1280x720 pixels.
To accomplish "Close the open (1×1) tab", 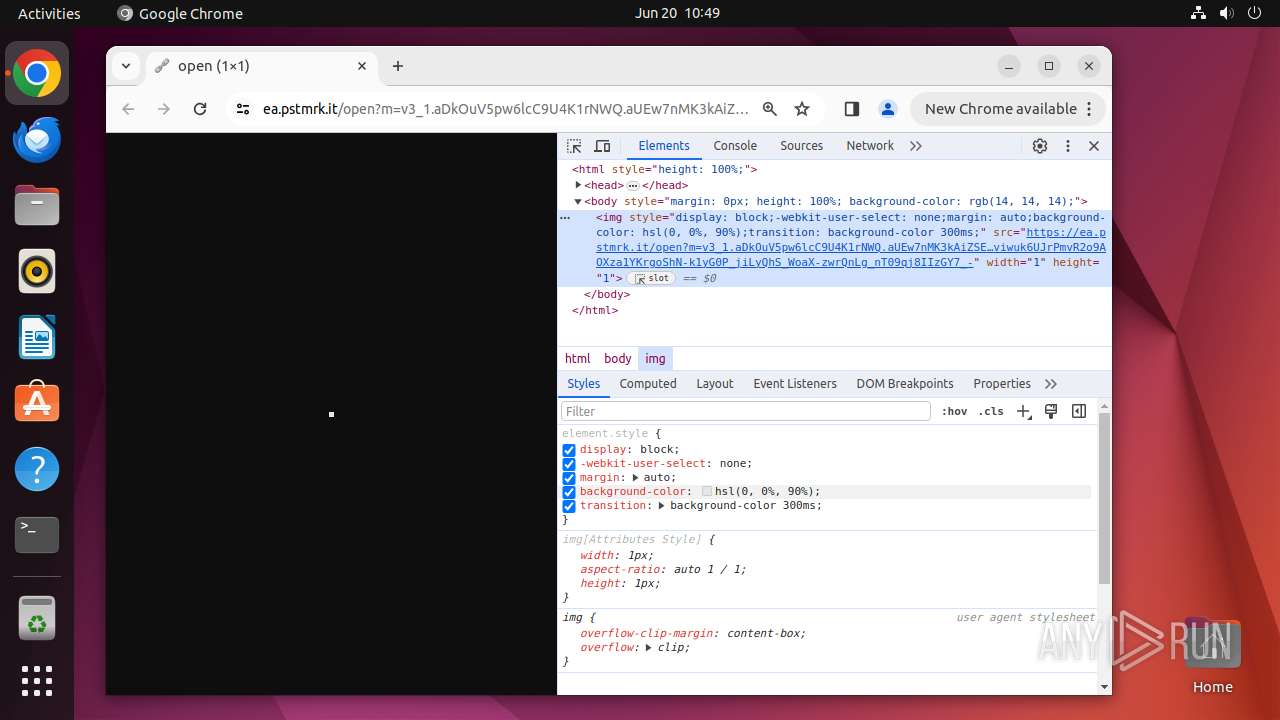I will pyautogui.click(x=362, y=66).
